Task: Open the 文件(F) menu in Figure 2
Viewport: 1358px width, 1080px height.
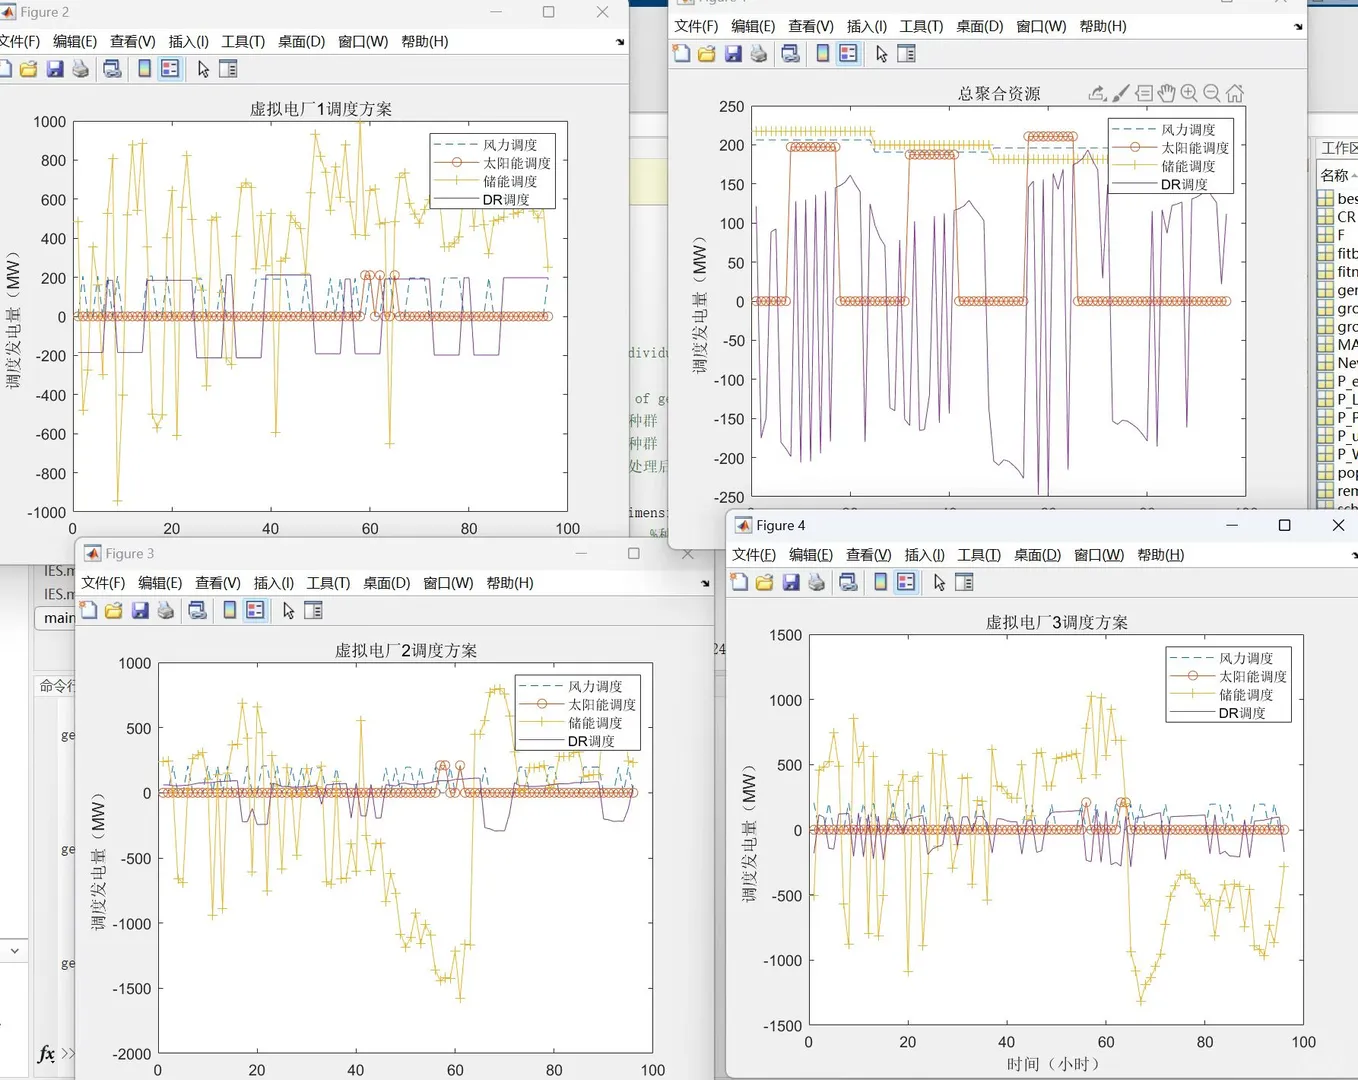Action: 19,41
